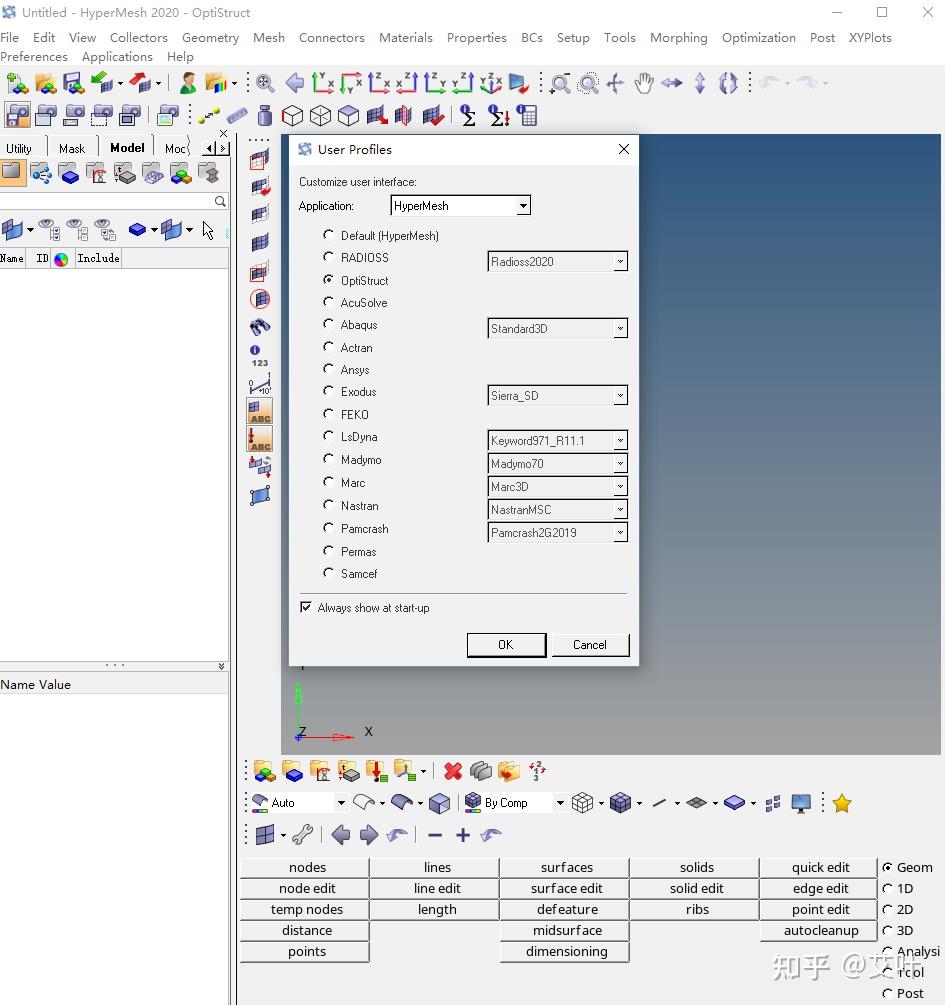This screenshot has height=1005, width=945.
Task: Uncheck Always show at start-up
Action: click(306, 607)
